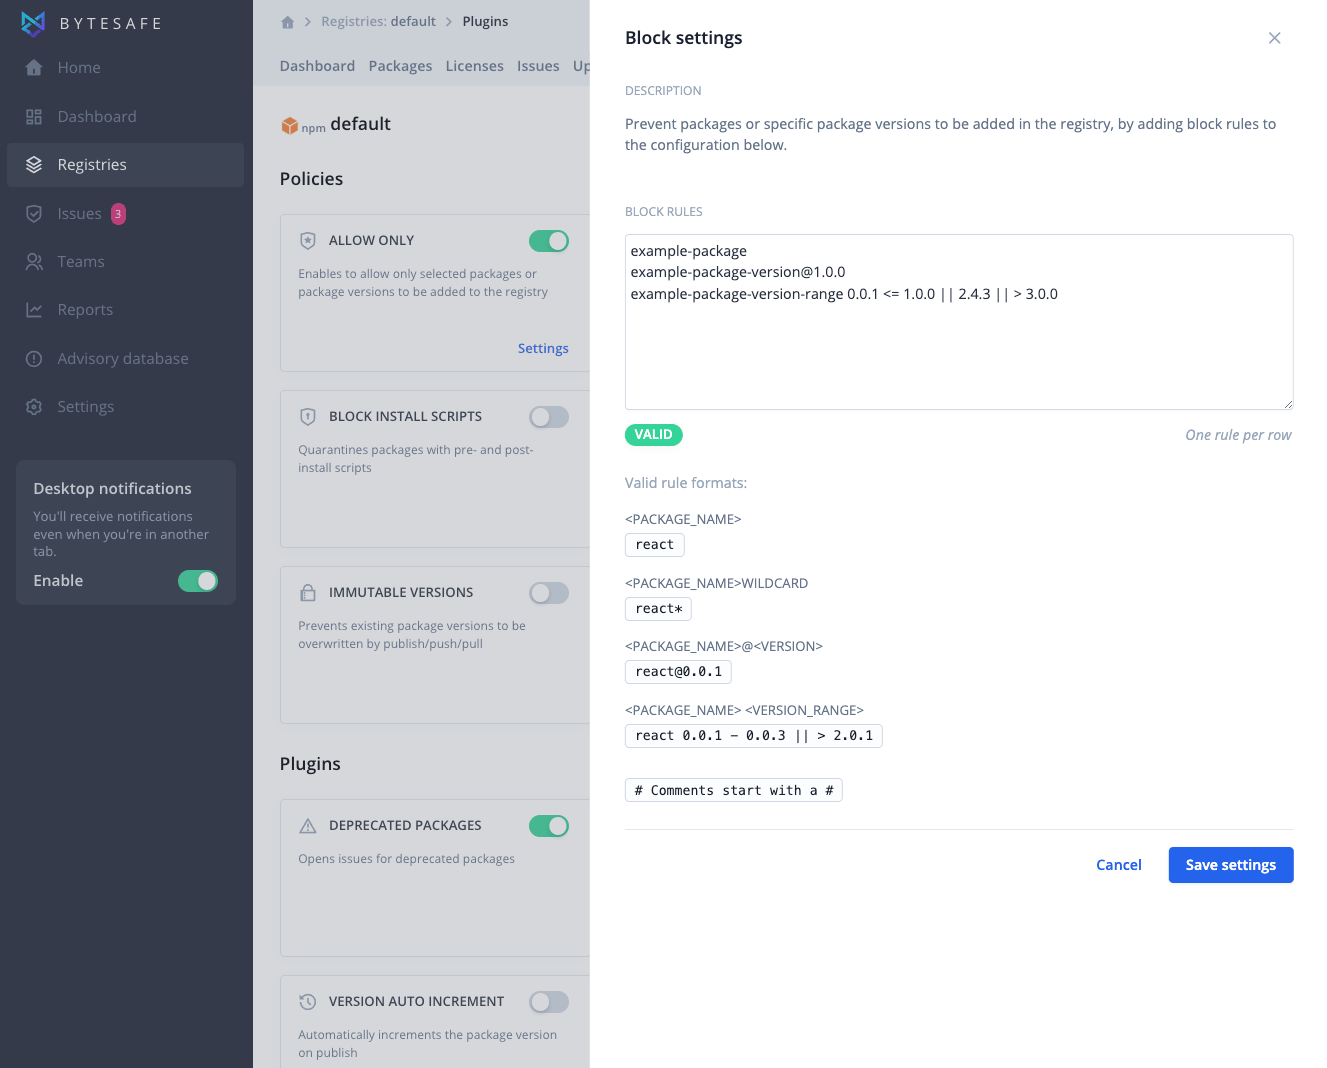Click the Home icon in sidebar

click(x=34, y=67)
